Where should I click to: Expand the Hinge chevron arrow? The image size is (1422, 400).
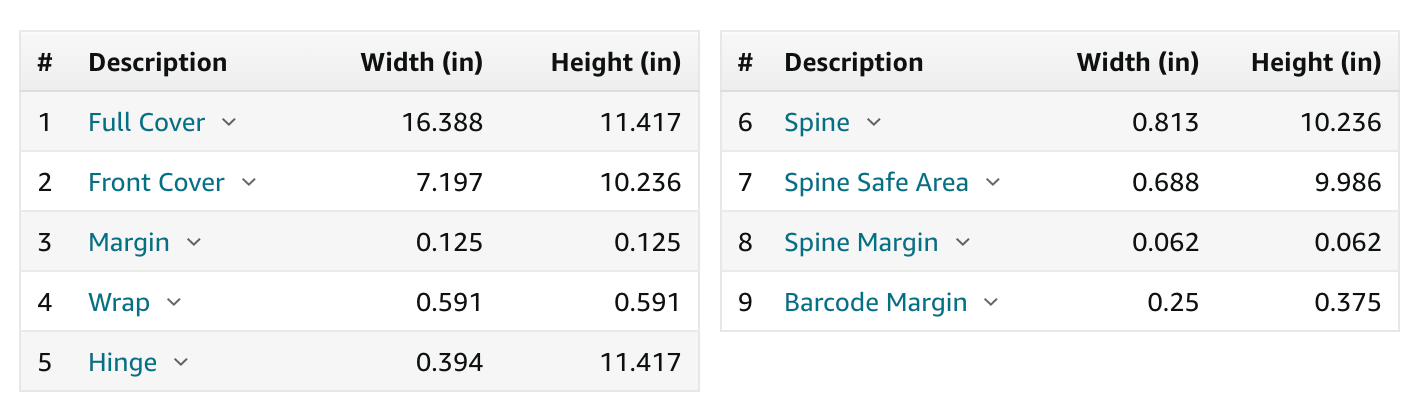click(x=181, y=362)
